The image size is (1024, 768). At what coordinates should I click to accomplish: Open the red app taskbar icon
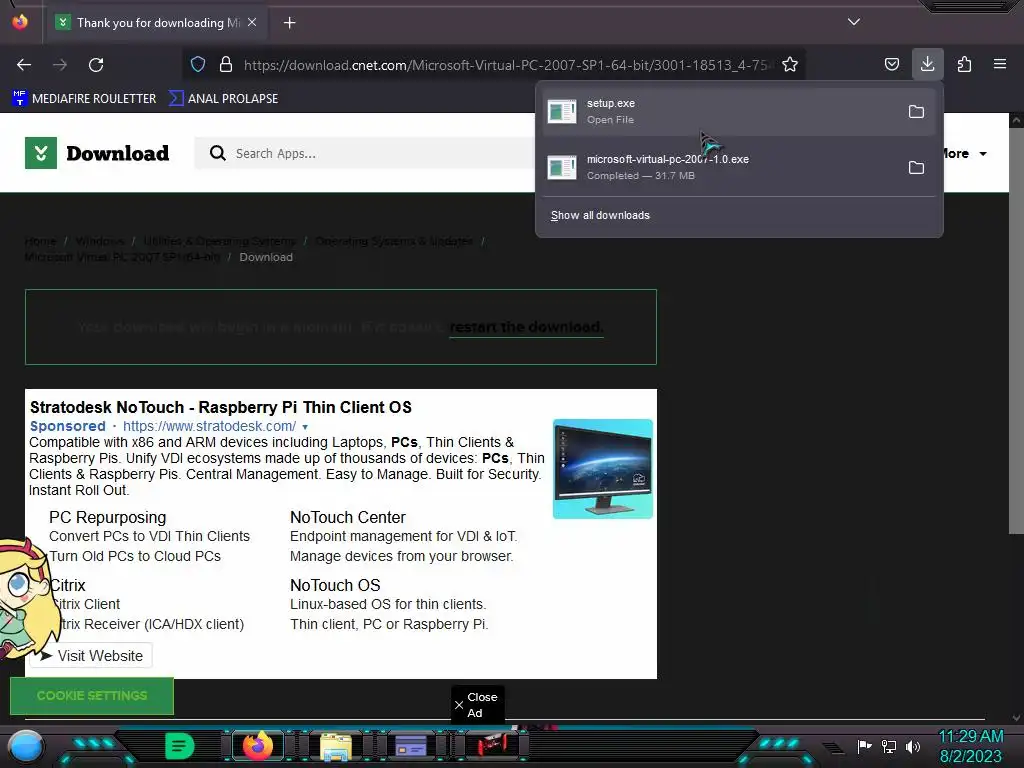[492, 744]
